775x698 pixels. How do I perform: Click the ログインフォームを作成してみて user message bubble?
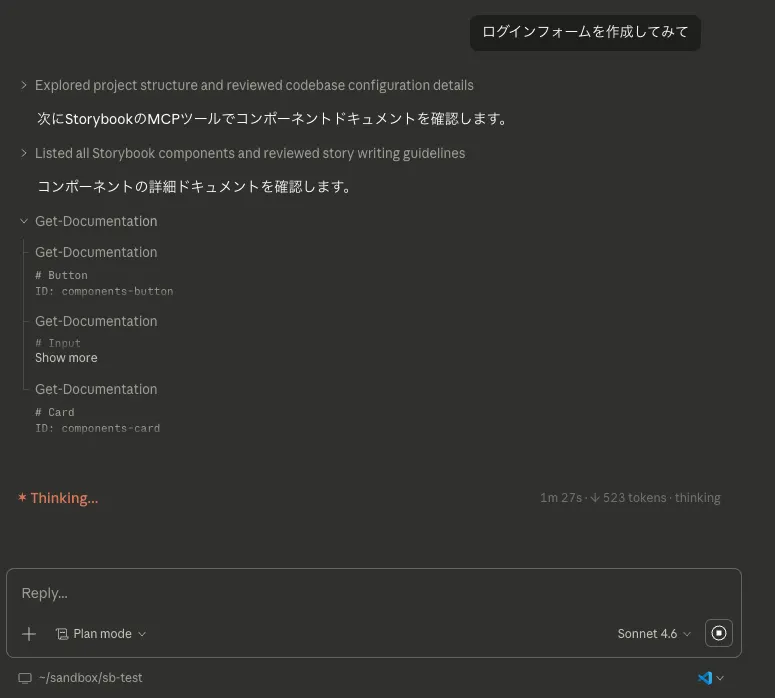pyautogui.click(x=585, y=33)
